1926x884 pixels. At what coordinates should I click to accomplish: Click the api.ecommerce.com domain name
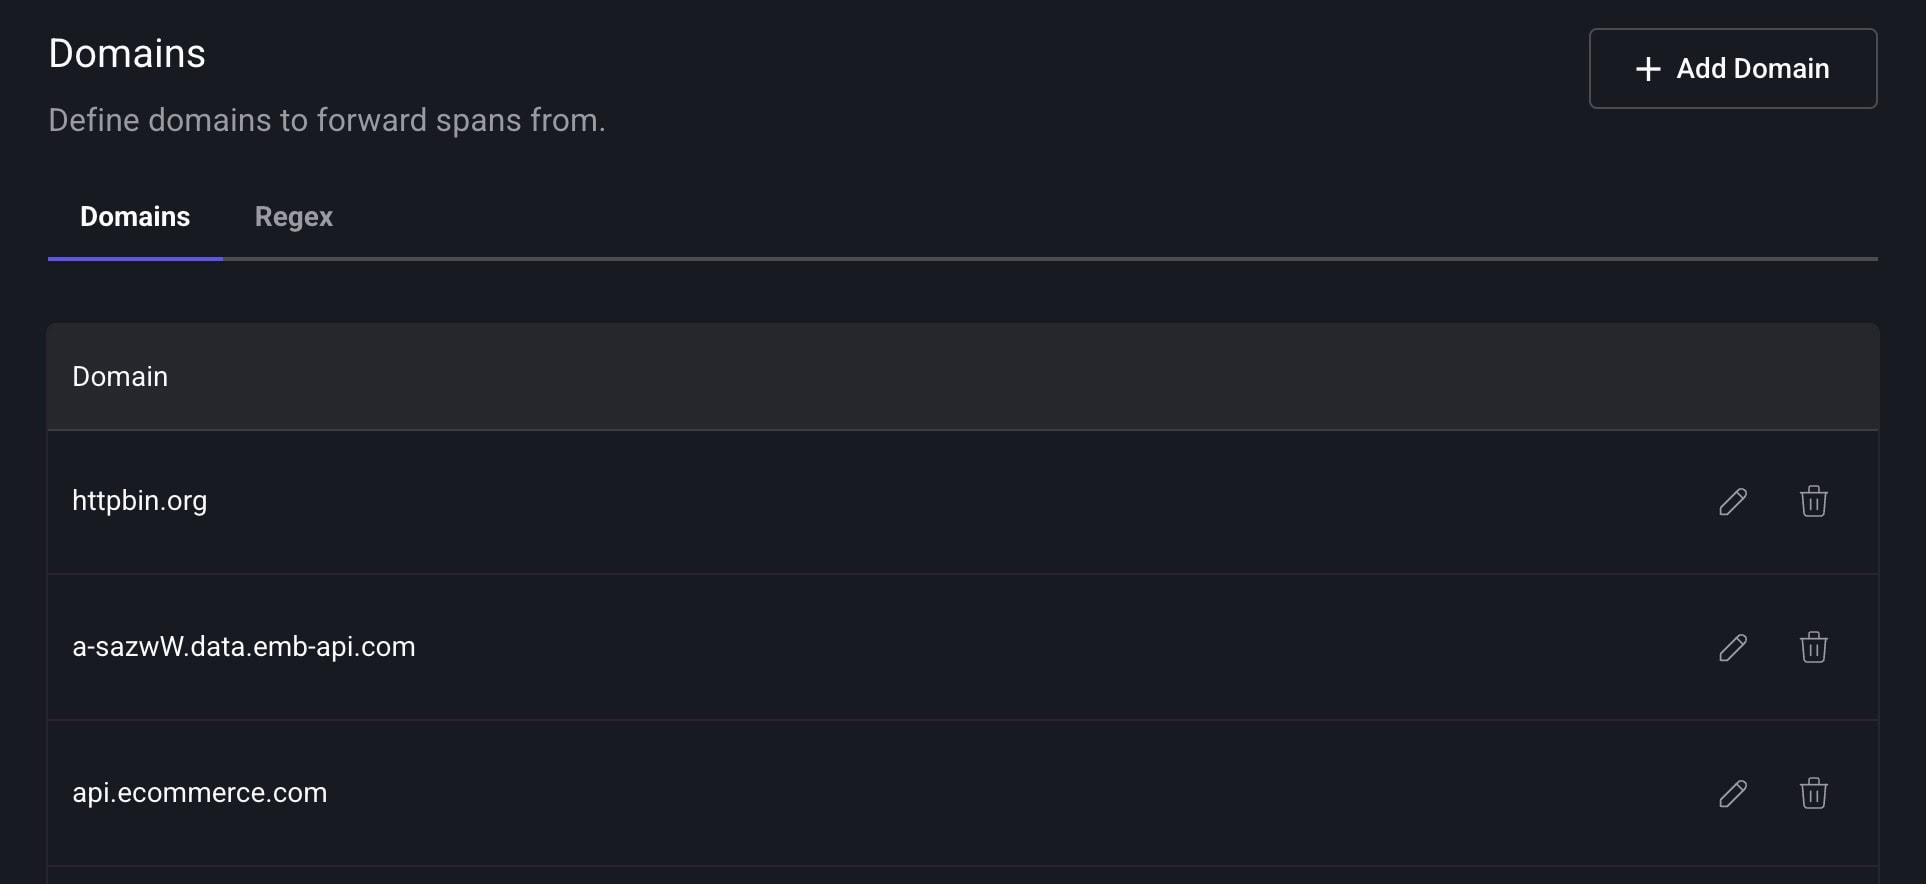pyautogui.click(x=199, y=793)
